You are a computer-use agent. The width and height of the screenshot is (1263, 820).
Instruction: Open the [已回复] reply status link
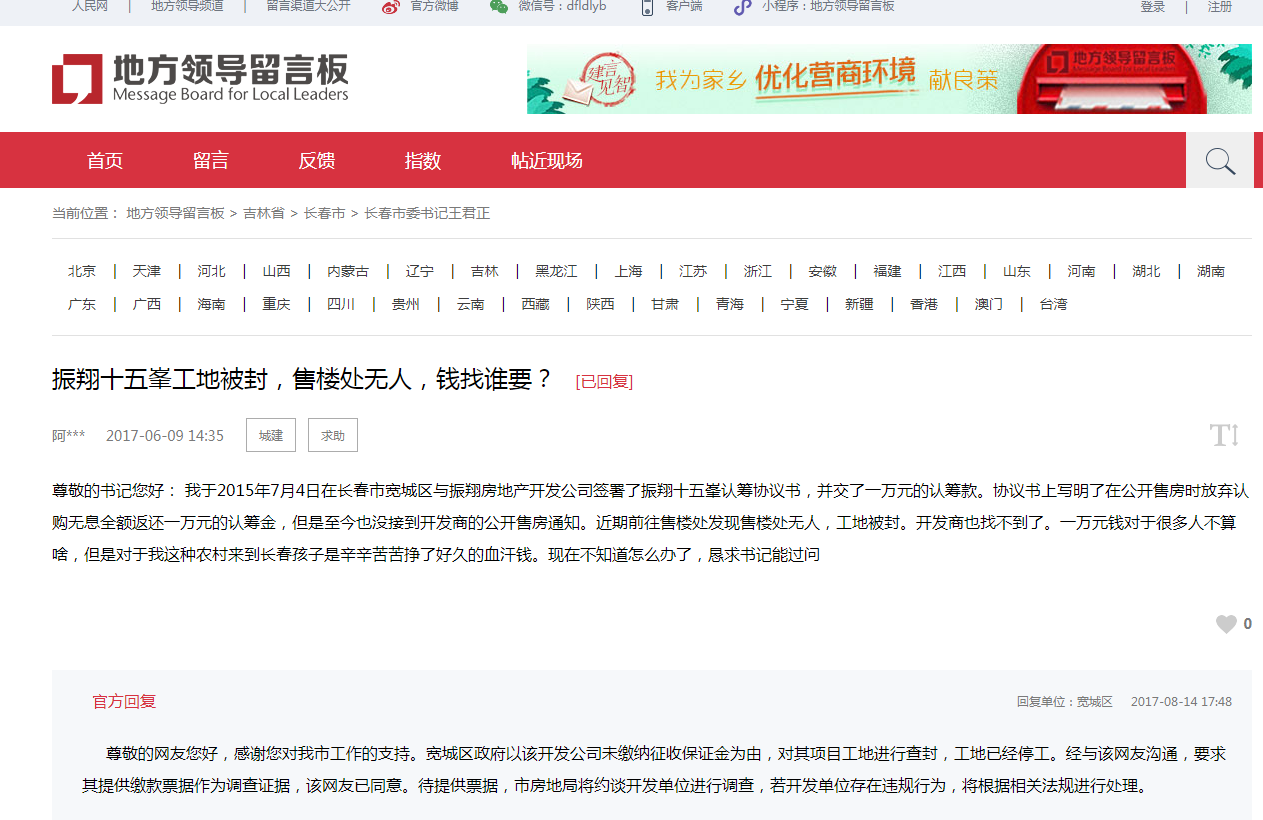tap(604, 381)
